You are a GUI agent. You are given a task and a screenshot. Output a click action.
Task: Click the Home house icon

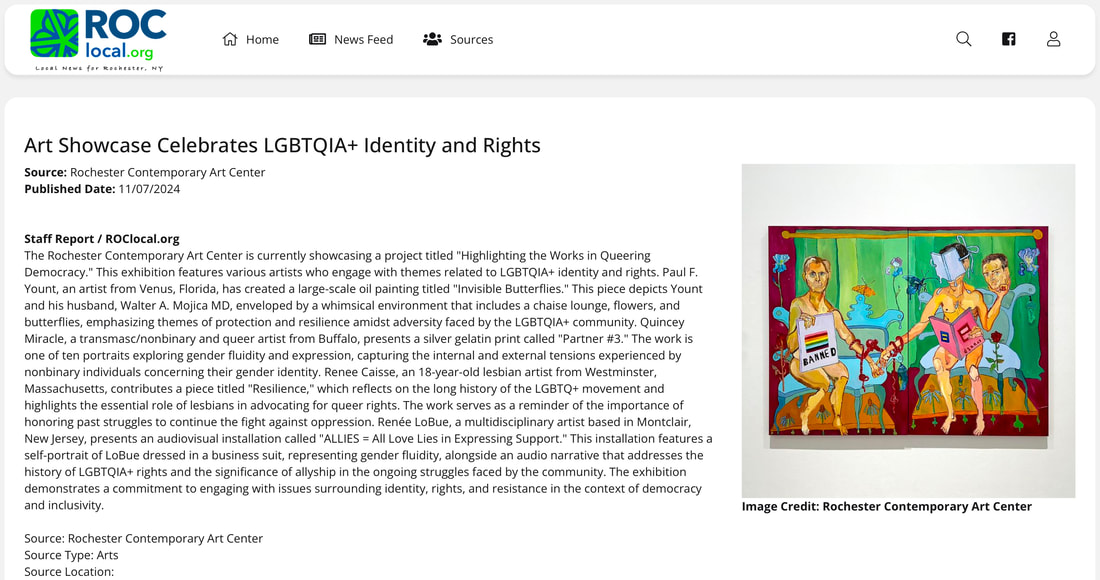pos(230,39)
